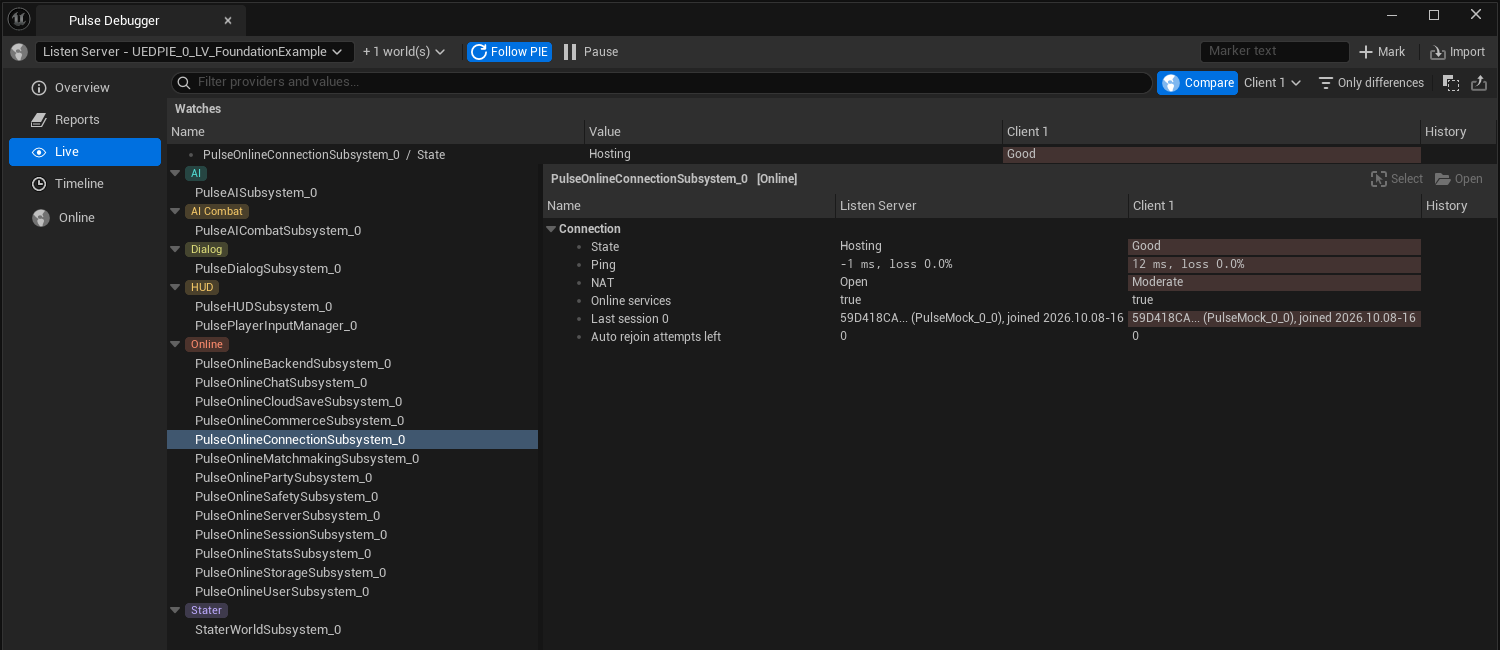This screenshot has width=1500, height=650.
Task: Click the Online services row label
Action: [631, 301]
